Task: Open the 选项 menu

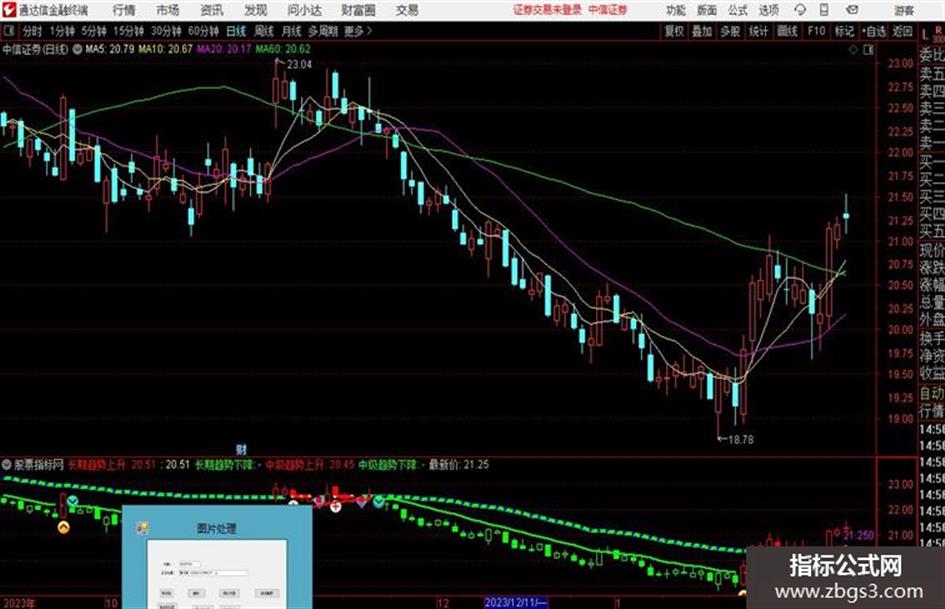Action: coord(768,10)
